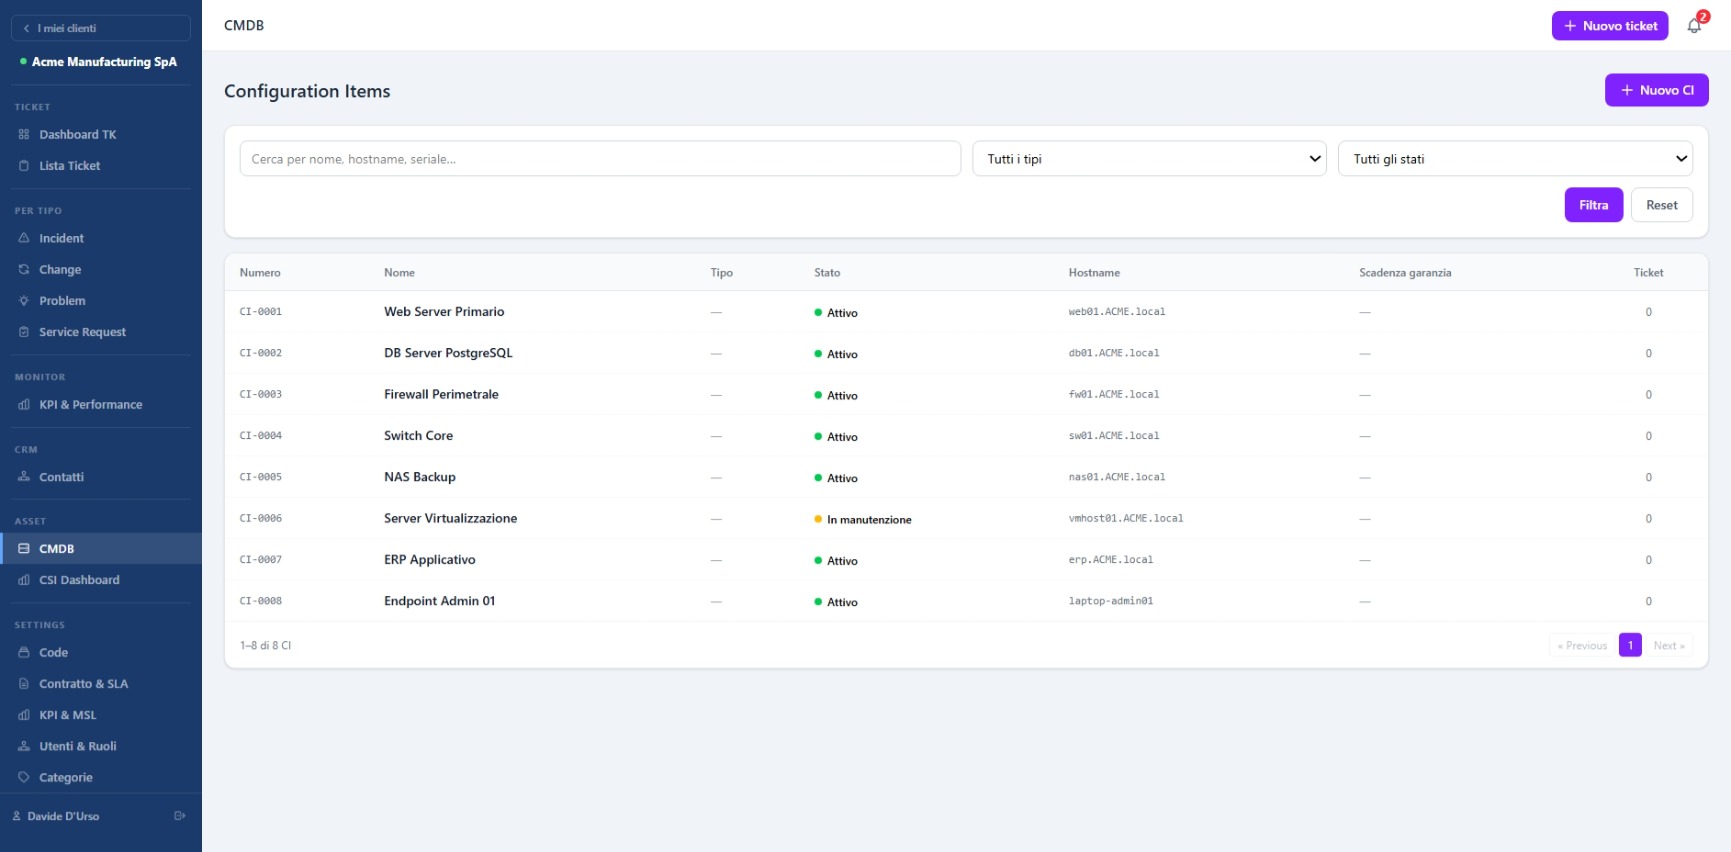1731x852 pixels.
Task: Click the CI-0001 number cell
Action: (261, 312)
